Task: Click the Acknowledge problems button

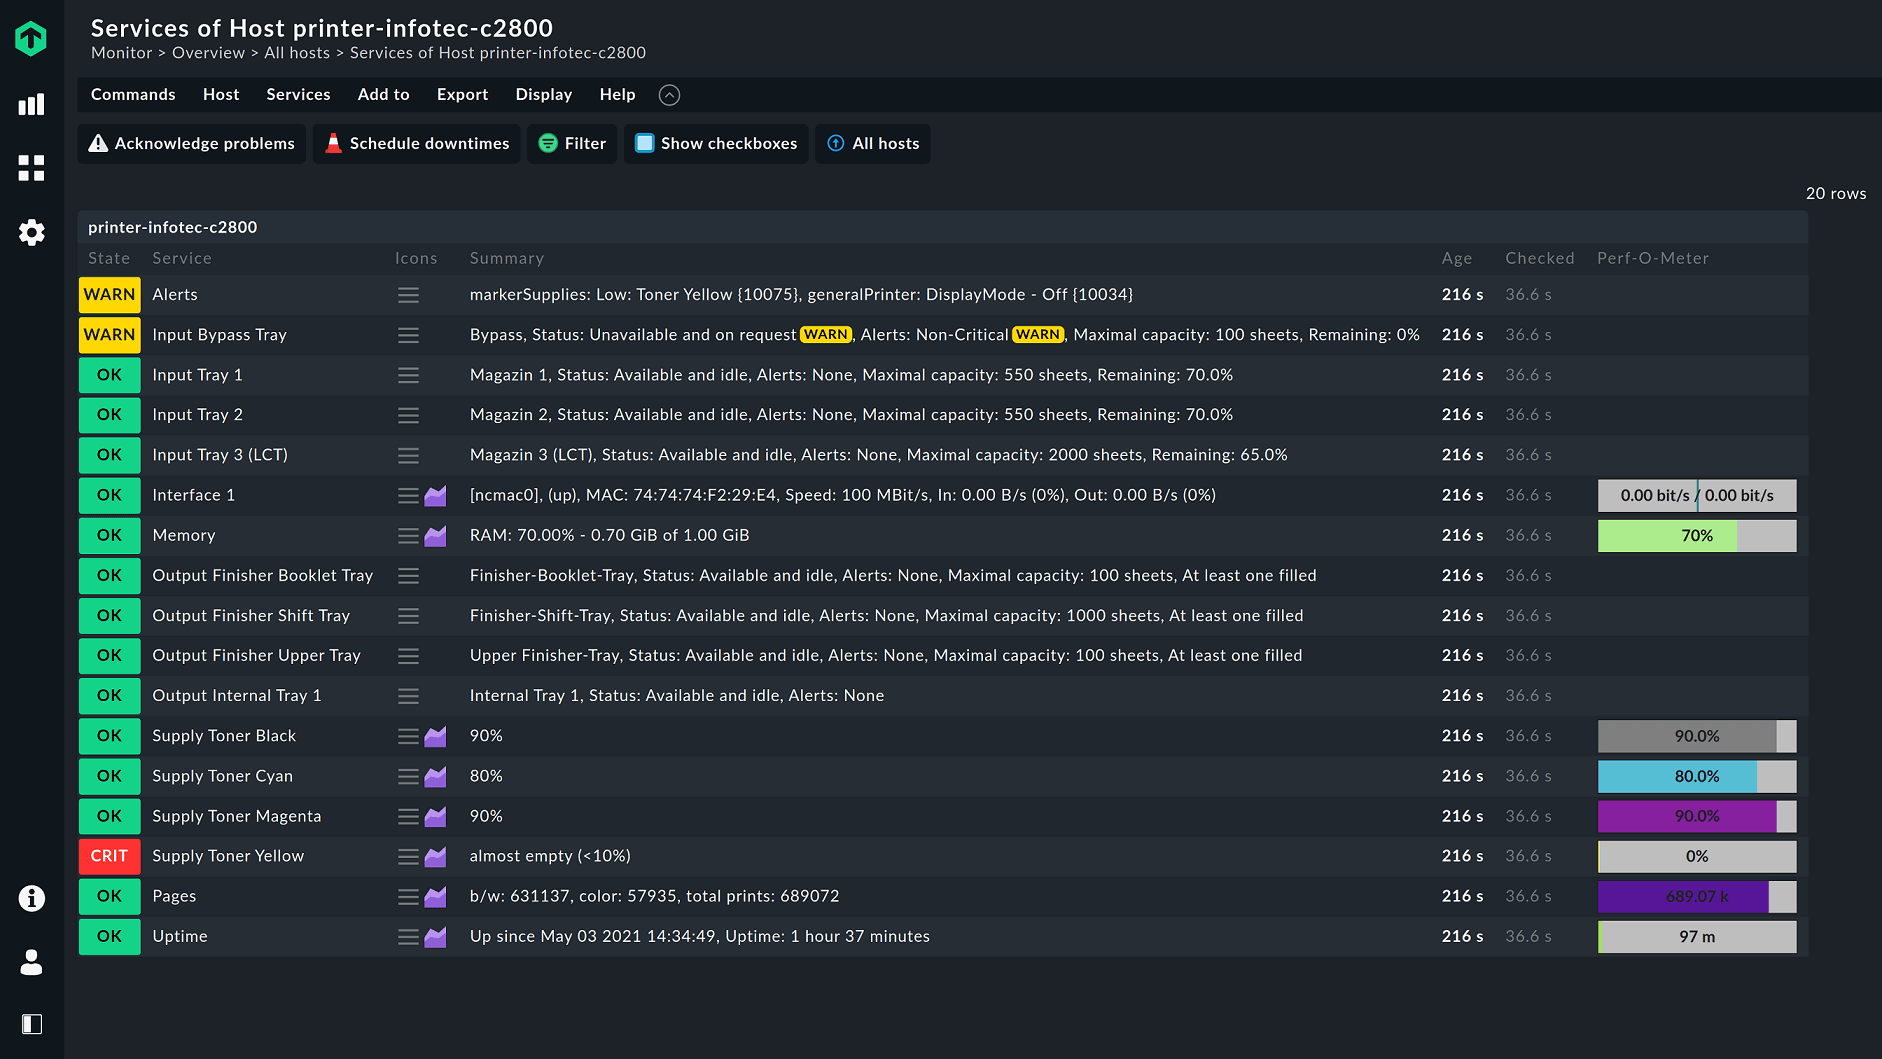Action: click(x=191, y=143)
